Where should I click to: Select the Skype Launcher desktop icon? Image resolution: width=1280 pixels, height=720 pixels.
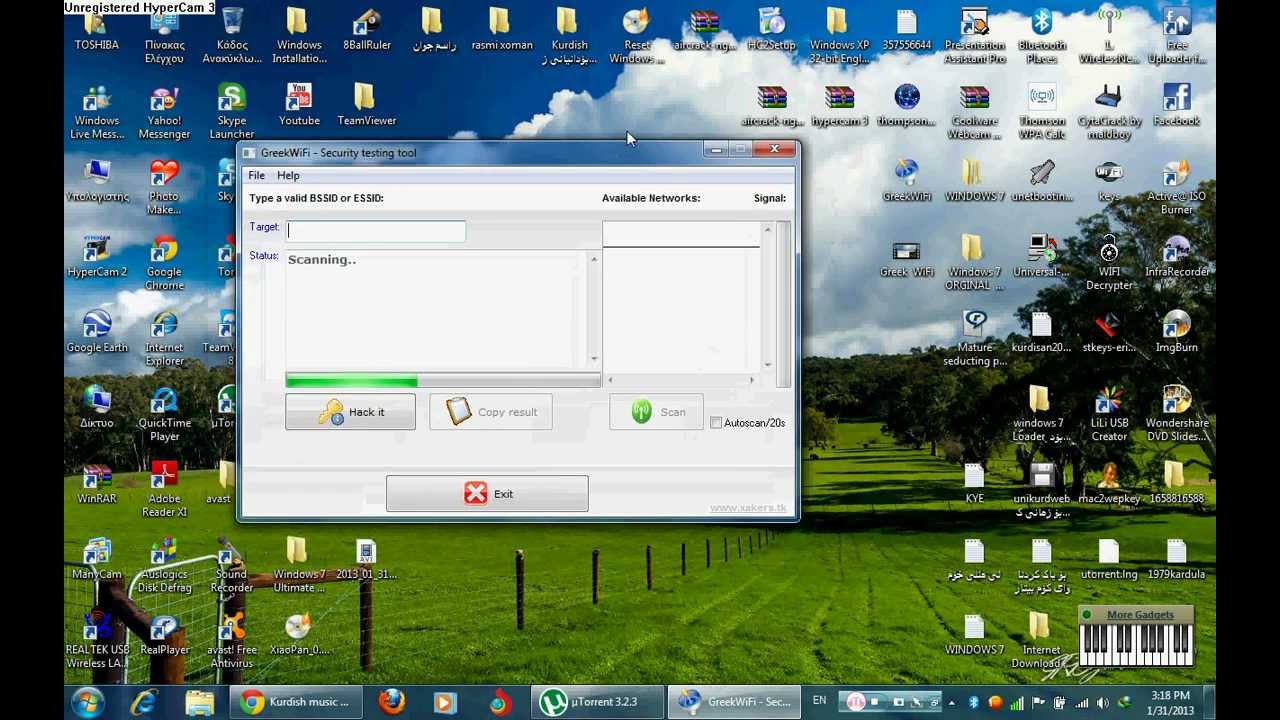point(231,111)
